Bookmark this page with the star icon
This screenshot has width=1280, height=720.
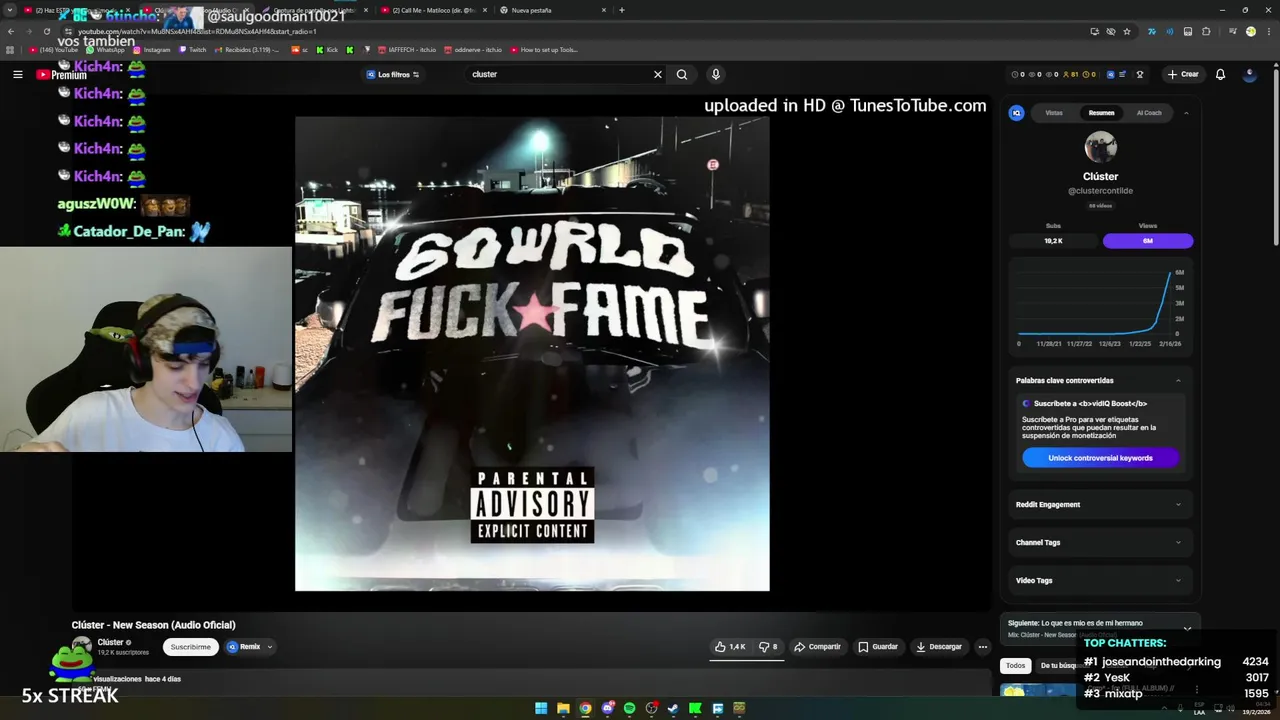click(x=1127, y=31)
